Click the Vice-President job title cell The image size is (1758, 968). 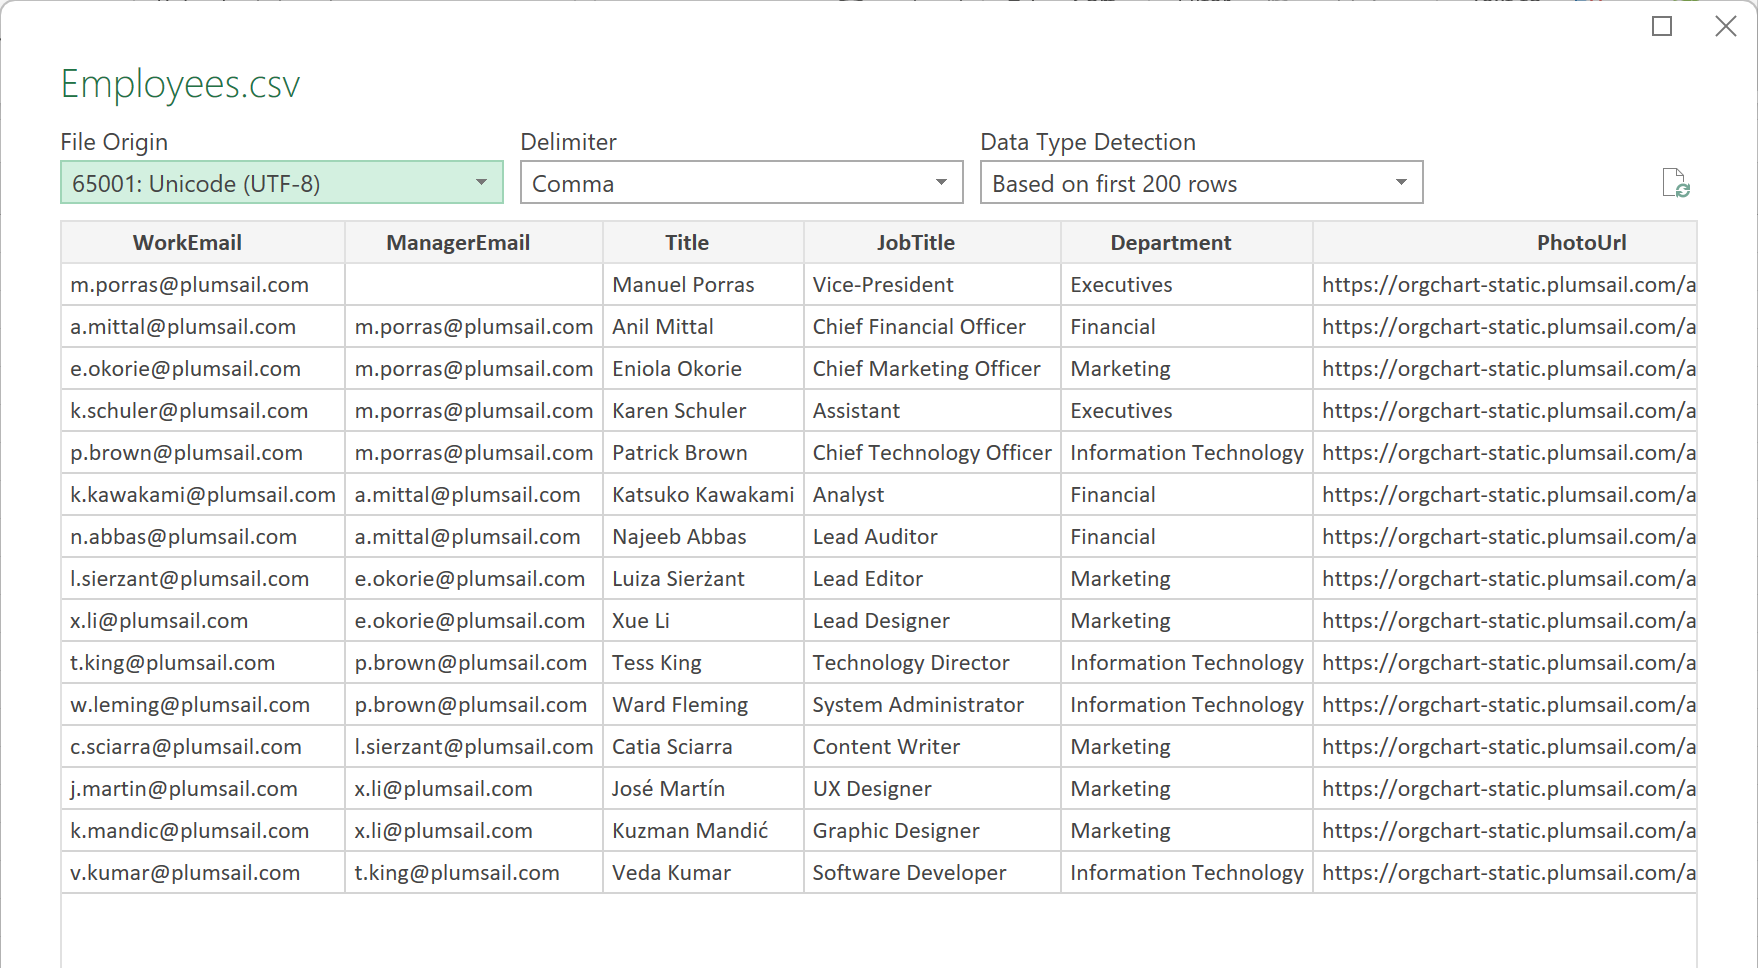(933, 285)
